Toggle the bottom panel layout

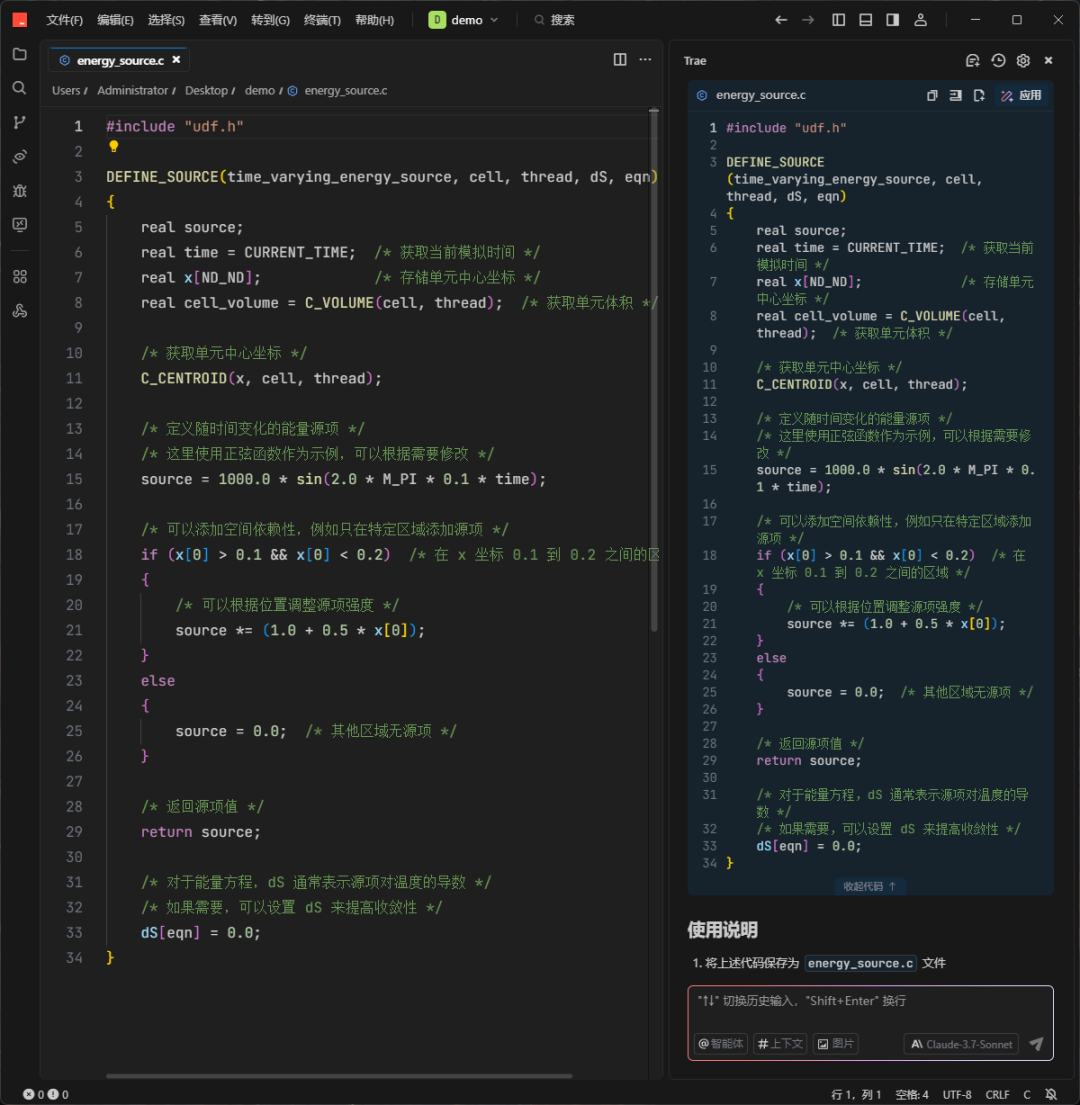pyautogui.click(x=865, y=20)
